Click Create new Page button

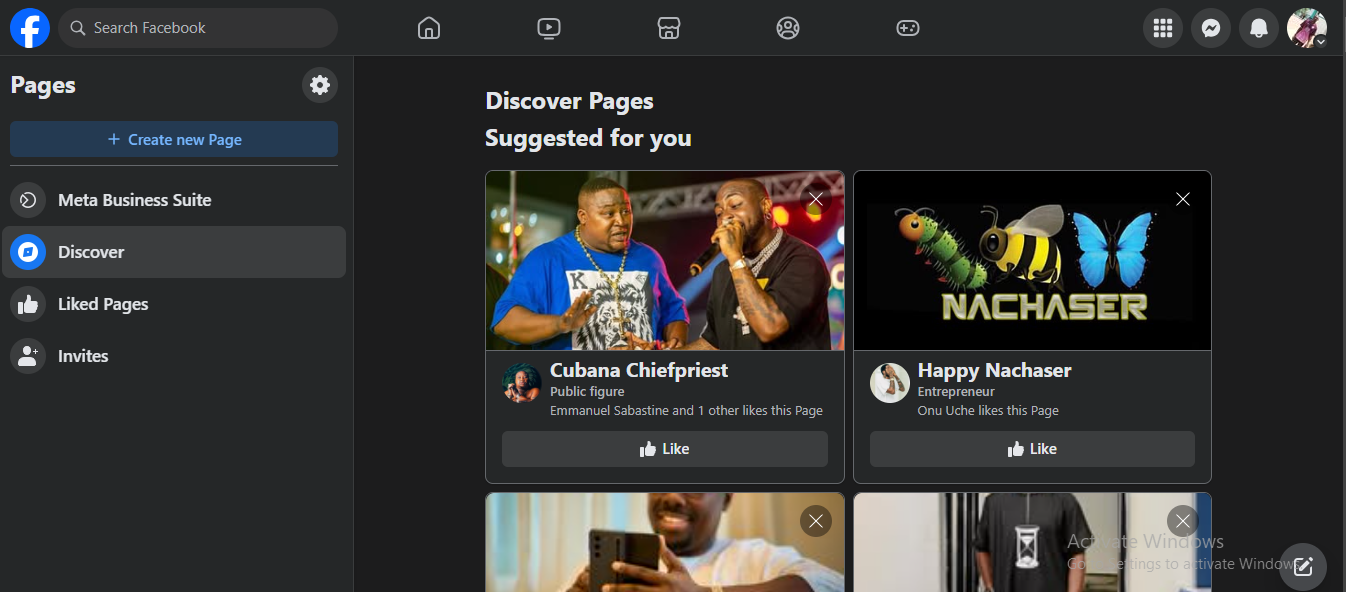point(174,140)
